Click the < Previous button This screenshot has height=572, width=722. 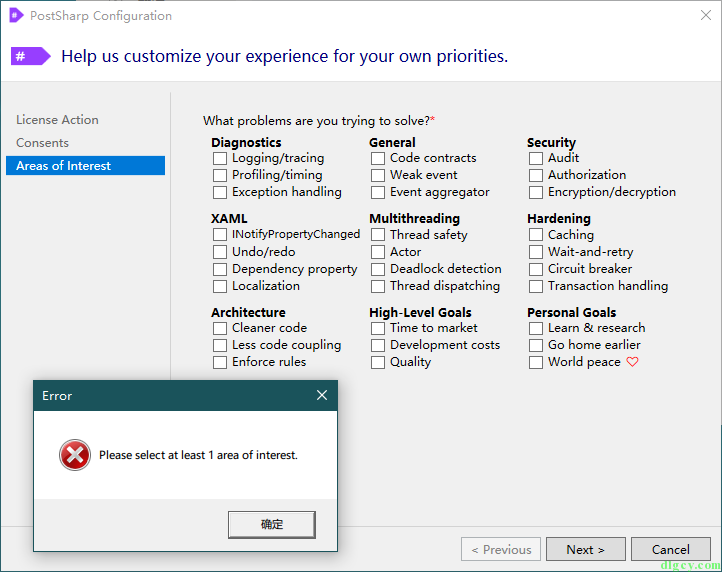click(x=501, y=549)
